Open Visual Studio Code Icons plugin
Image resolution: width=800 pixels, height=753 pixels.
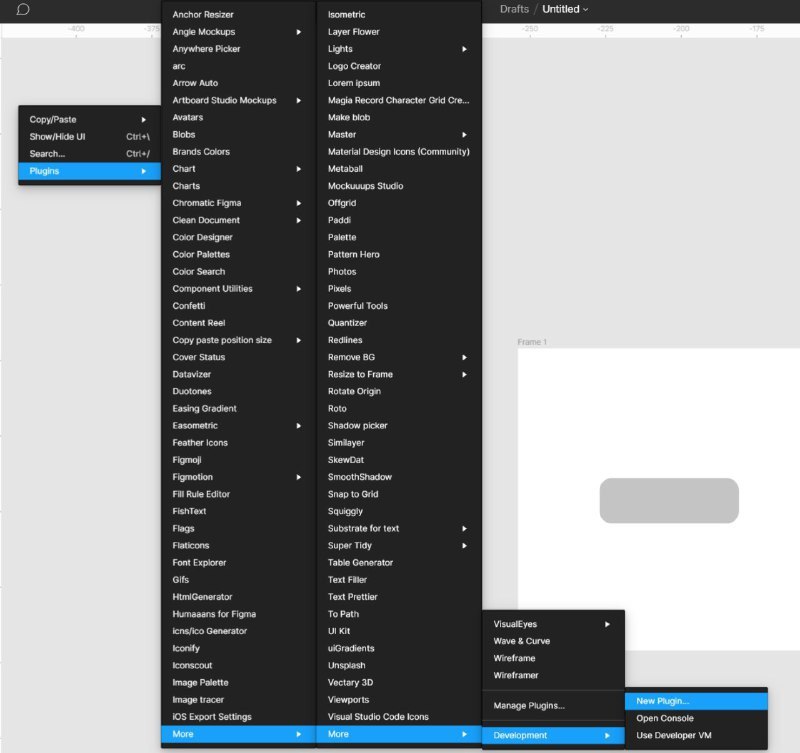(x=399, y=717)
